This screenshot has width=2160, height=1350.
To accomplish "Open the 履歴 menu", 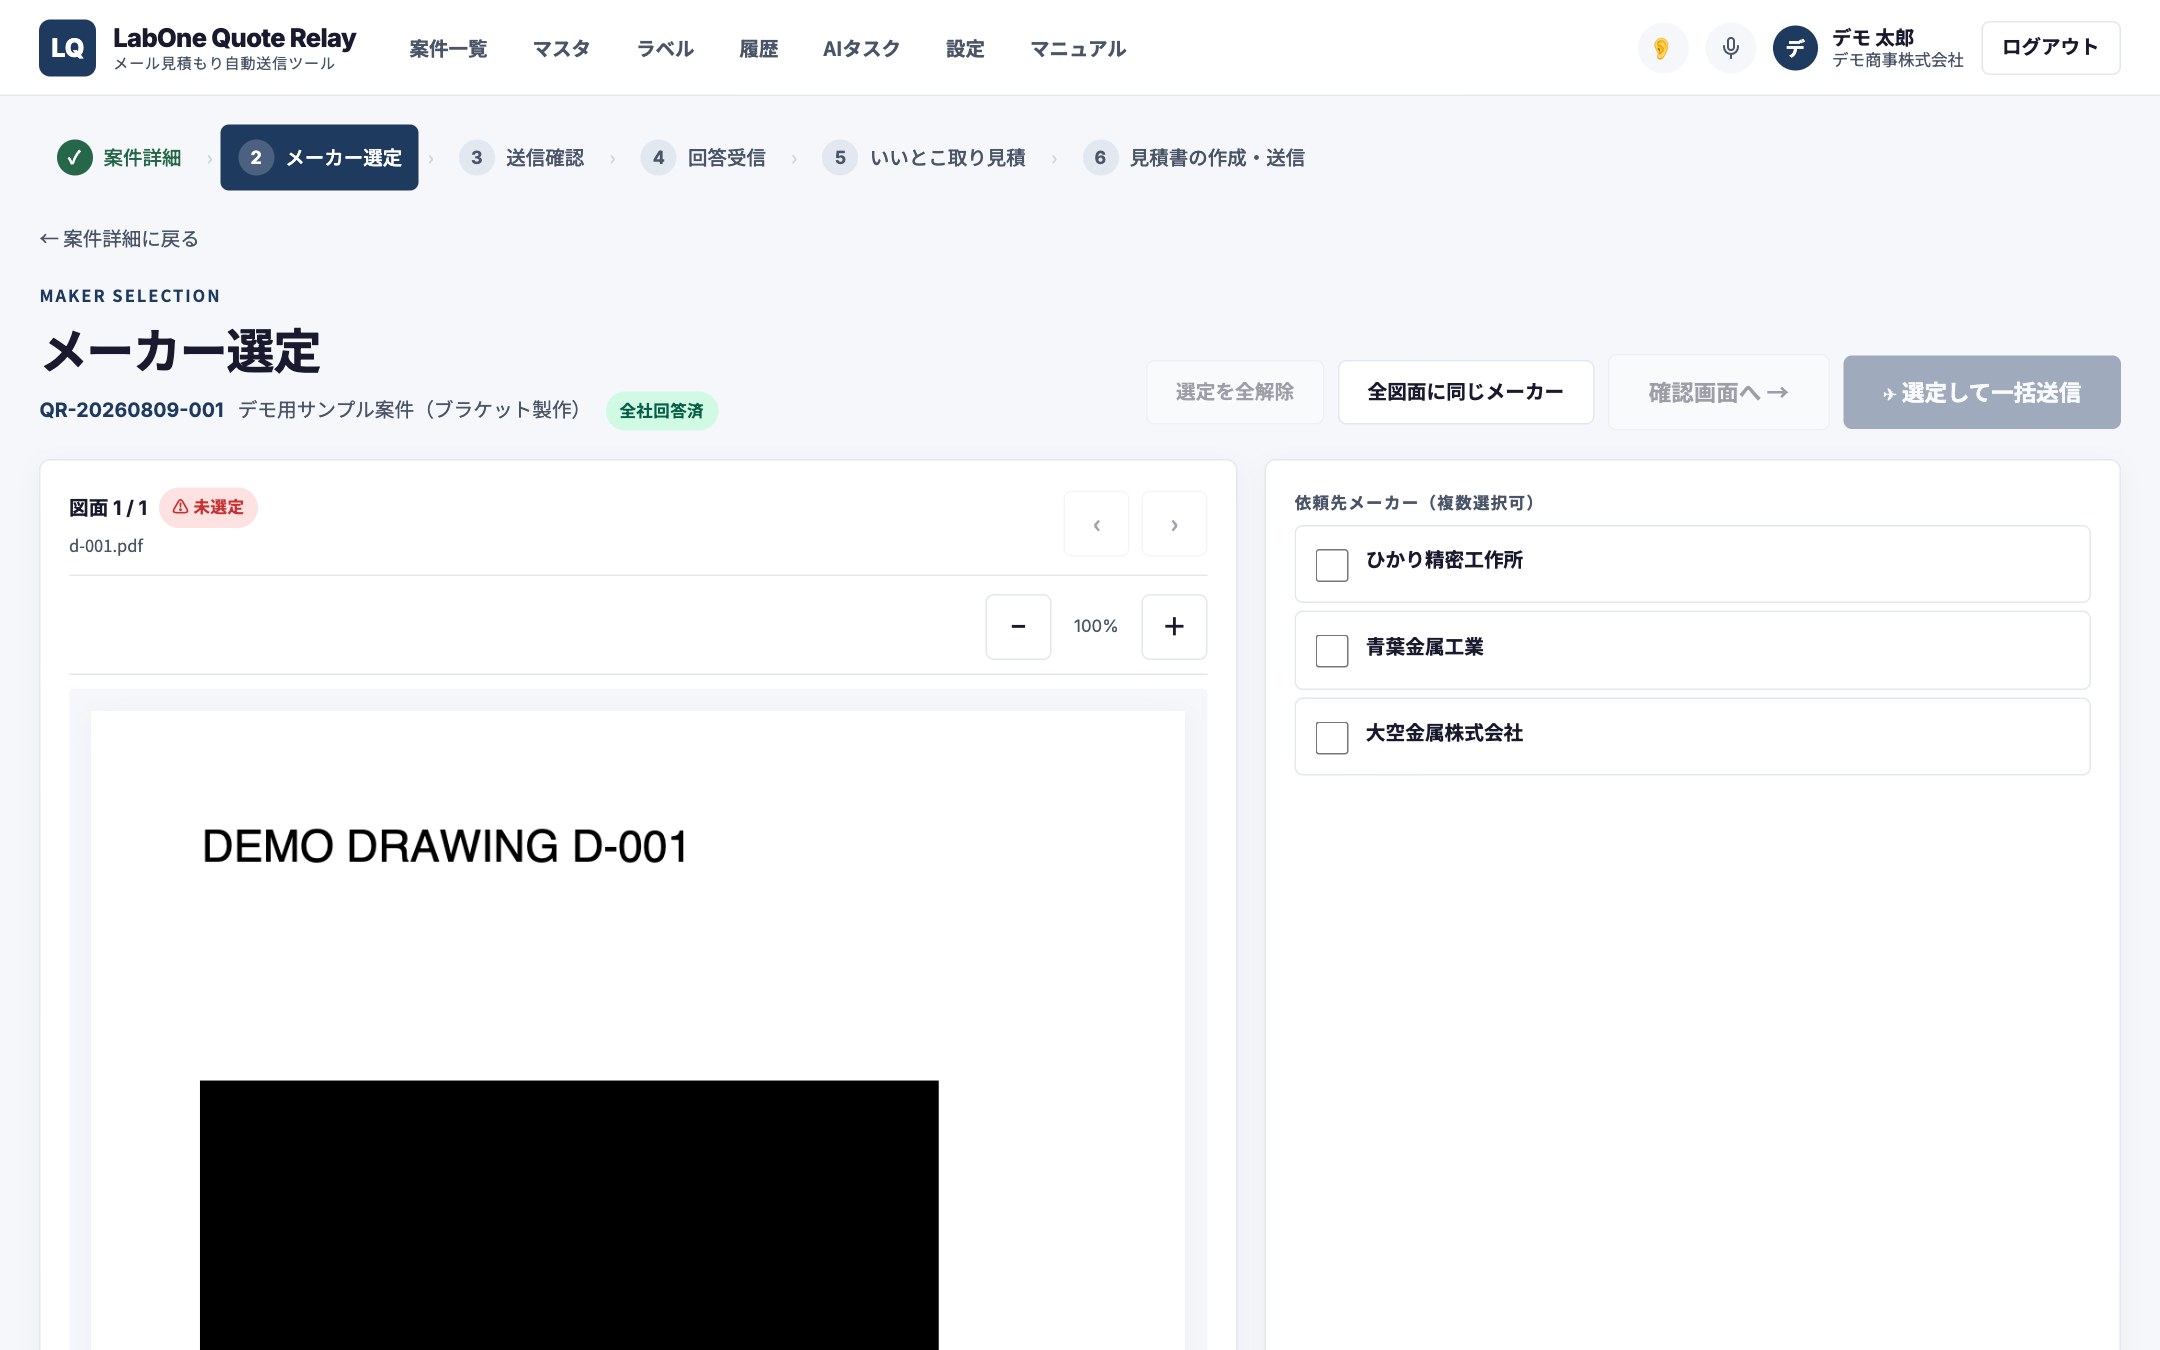I will pyautogui.click(x=758, y=49).
